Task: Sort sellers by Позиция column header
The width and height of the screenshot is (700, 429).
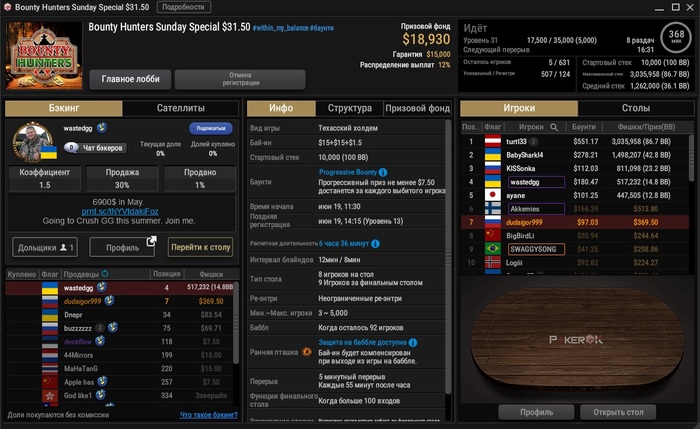Action: click(x=167, y=274)
